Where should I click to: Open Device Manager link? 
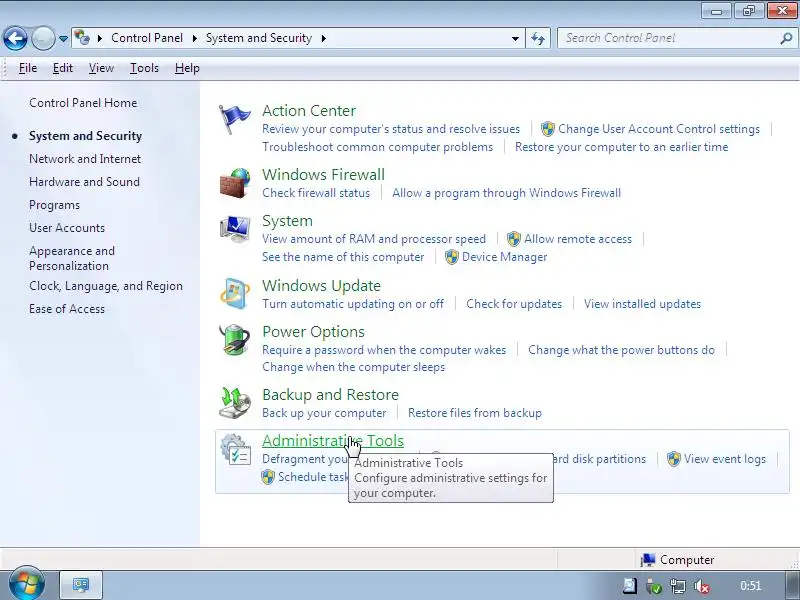click(505, 257)
